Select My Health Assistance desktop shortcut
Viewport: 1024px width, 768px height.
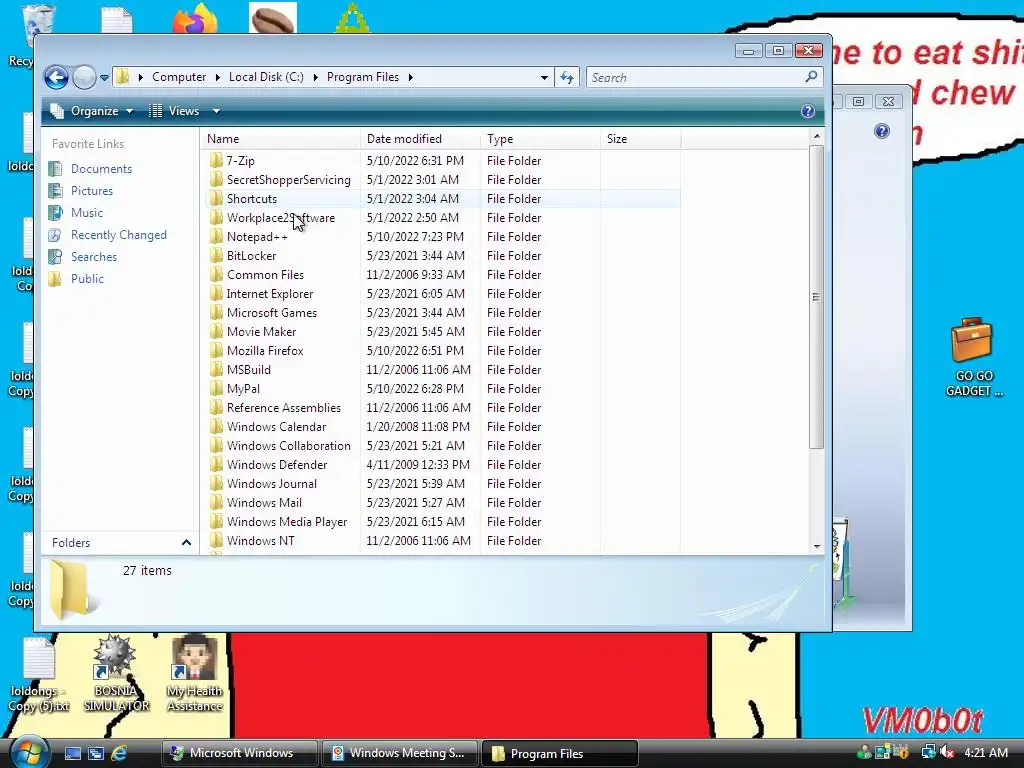(x=194, y=674)
